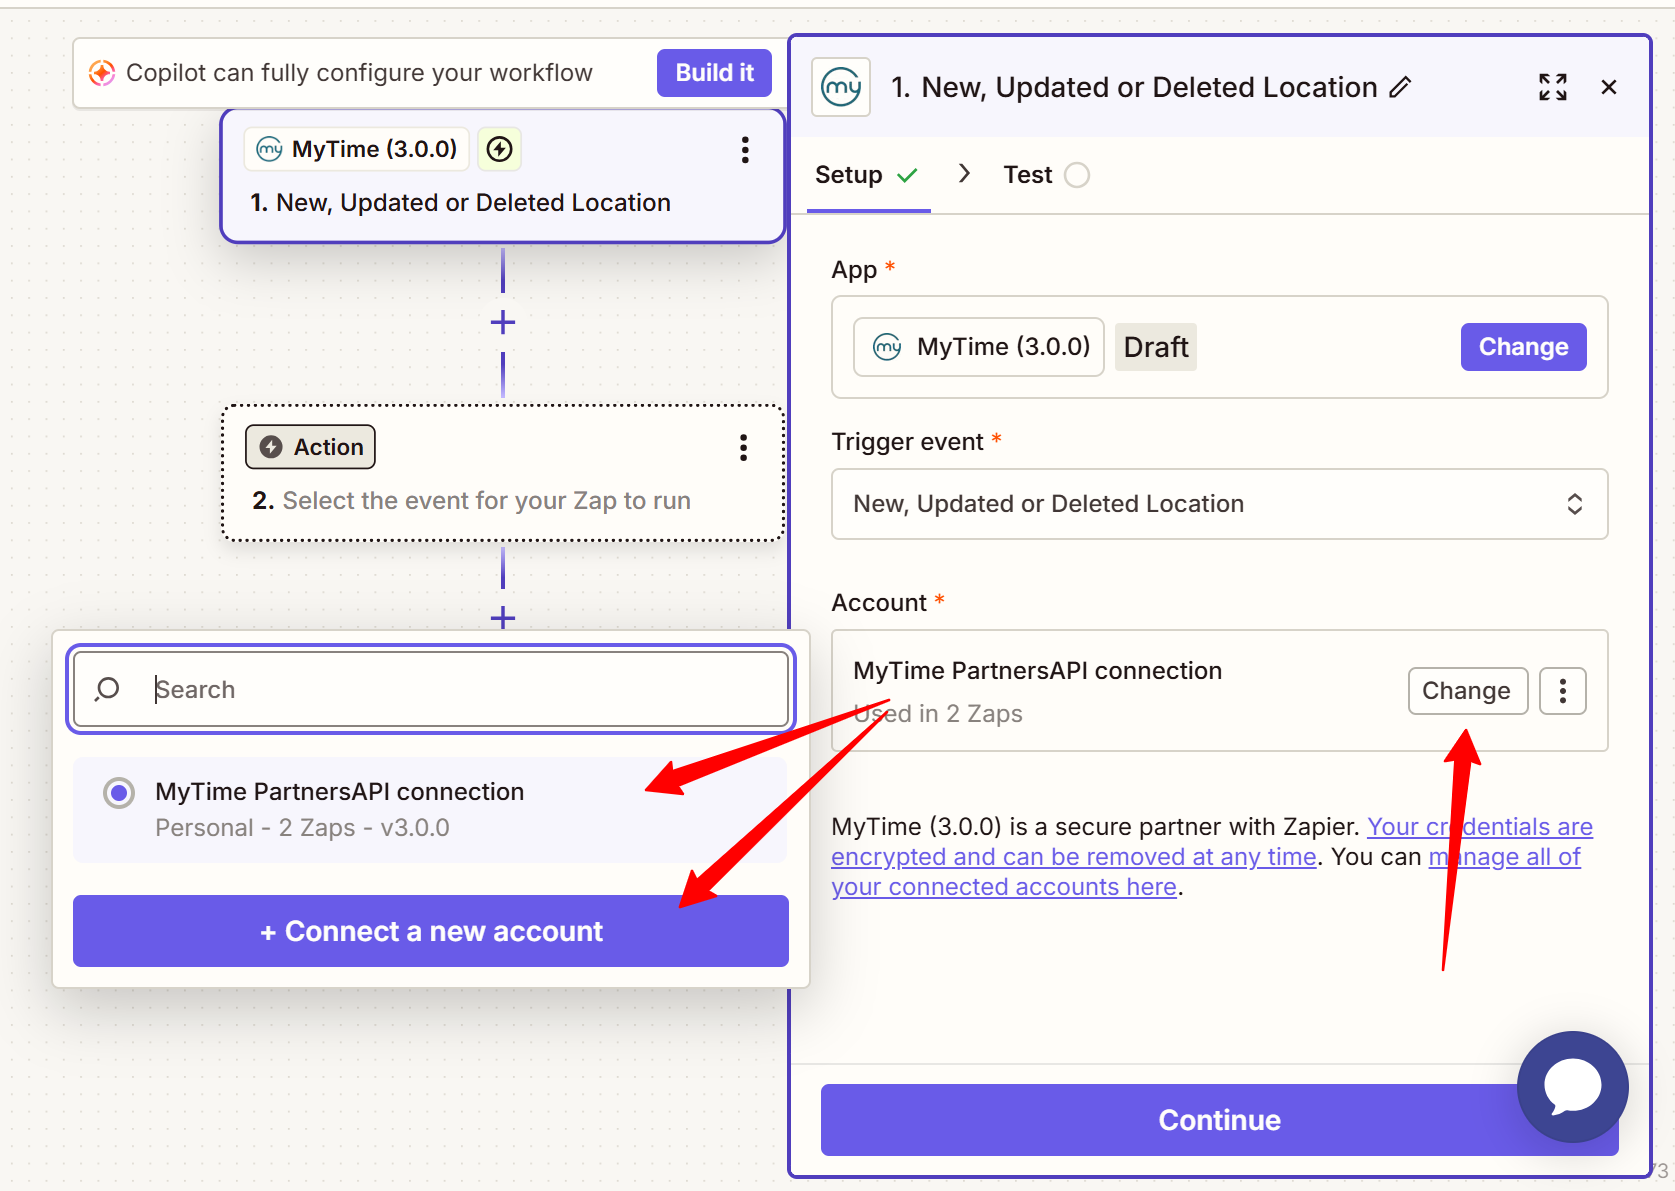Select the step 1 New, Updated or Deleted Location card
The image size is (1675, 1191).
click(502, 176)
